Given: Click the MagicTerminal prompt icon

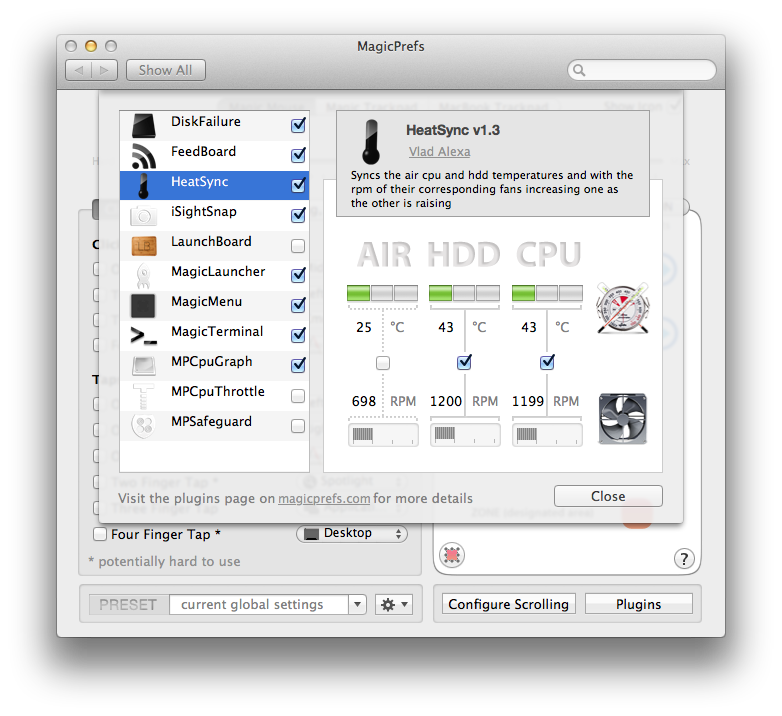Looking at the screenshot, I should pyautogui.click(x=144, y=336).
